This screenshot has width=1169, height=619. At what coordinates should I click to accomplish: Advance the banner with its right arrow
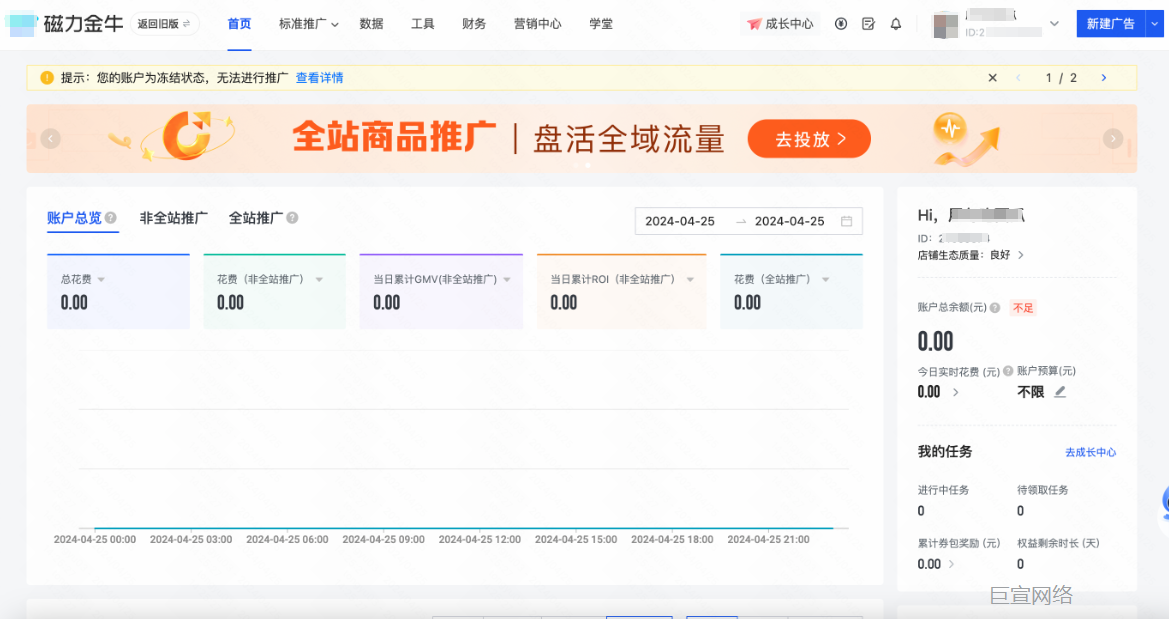(1112, 138)
